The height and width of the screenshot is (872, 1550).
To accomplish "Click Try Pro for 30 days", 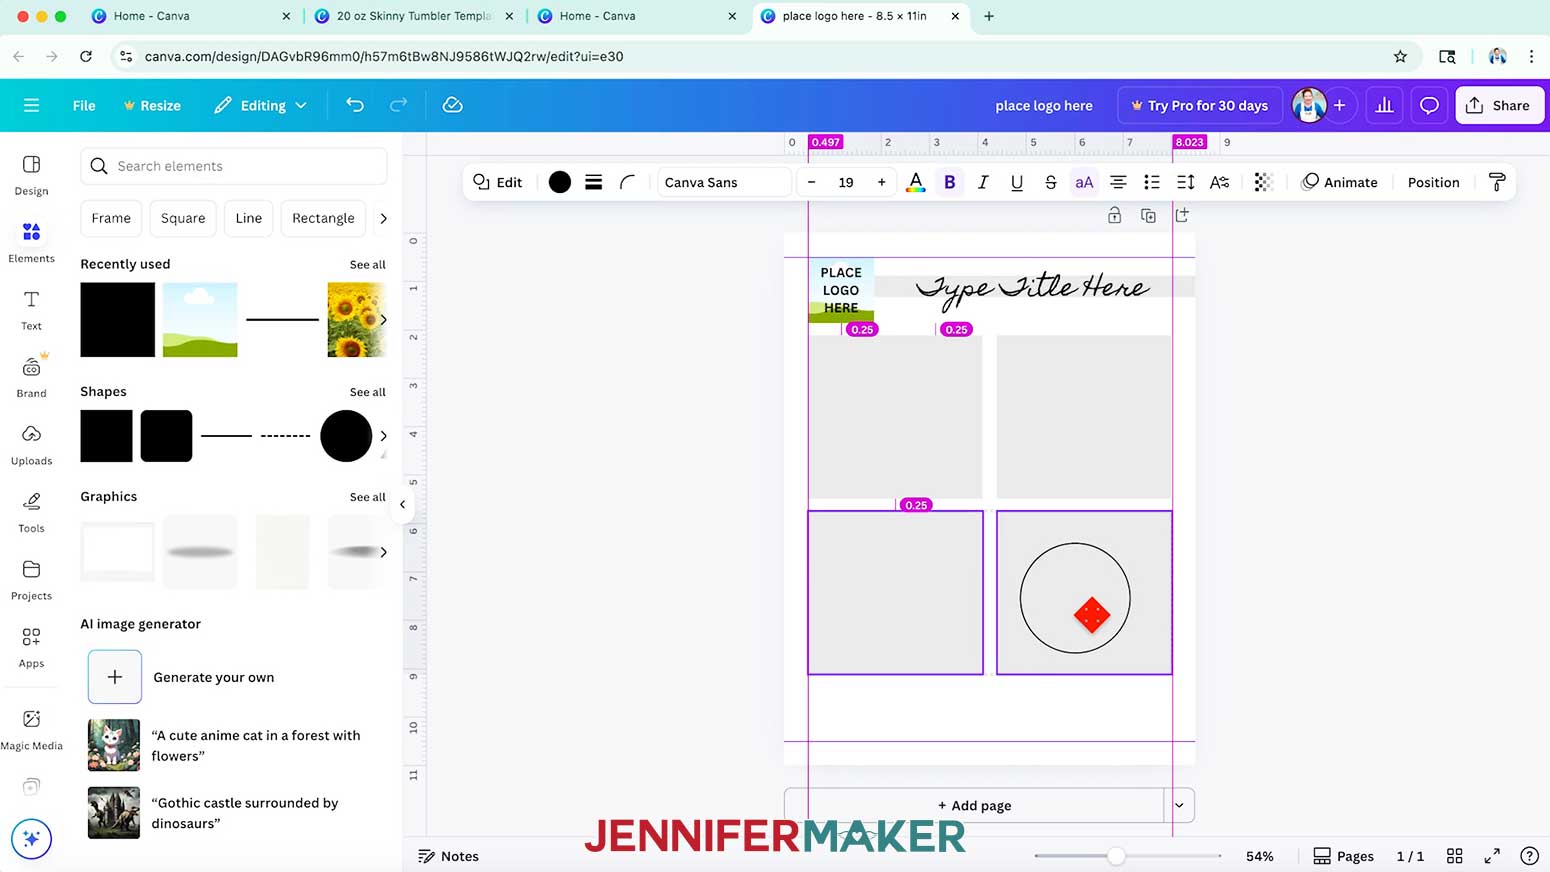I will (x=1199, y=105).
